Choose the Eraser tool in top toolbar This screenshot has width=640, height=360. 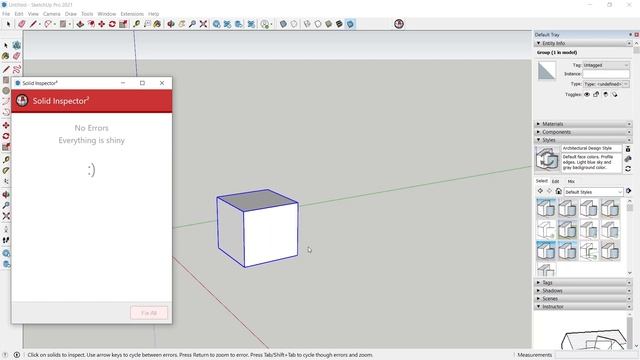click(22, 24)
